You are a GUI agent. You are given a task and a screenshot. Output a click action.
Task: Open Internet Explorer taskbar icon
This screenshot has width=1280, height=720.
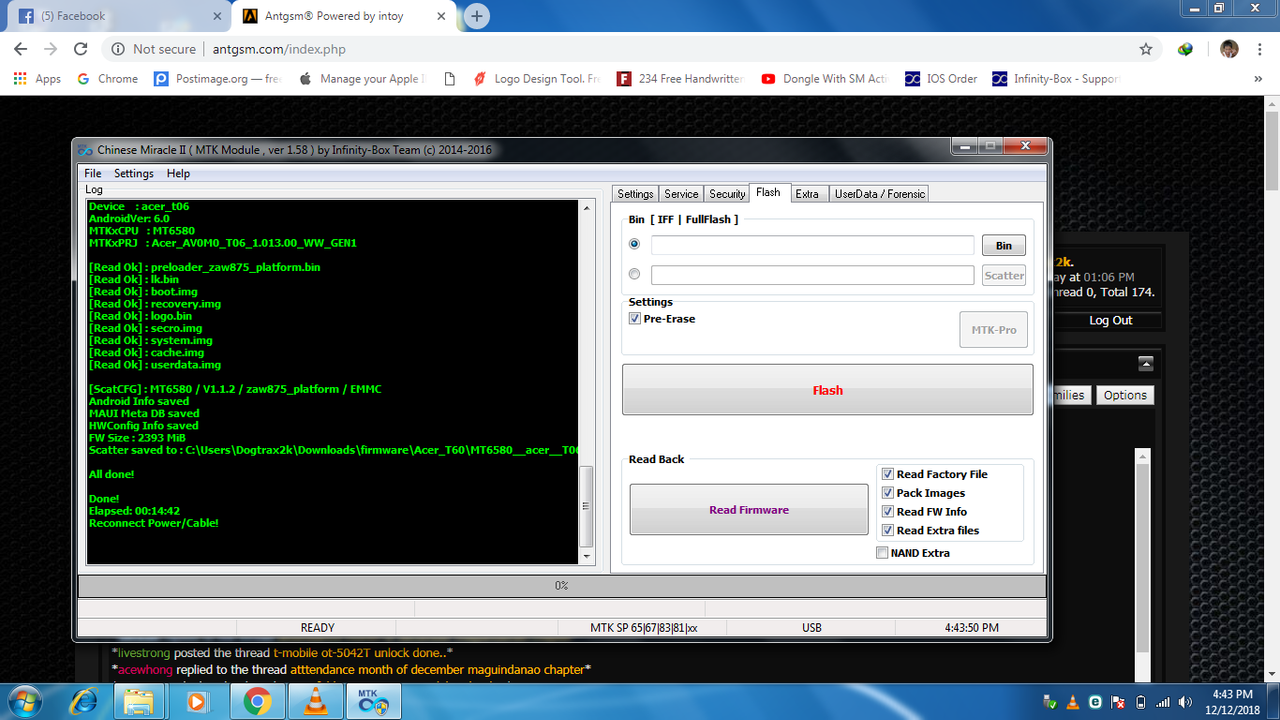pos(84,702)
